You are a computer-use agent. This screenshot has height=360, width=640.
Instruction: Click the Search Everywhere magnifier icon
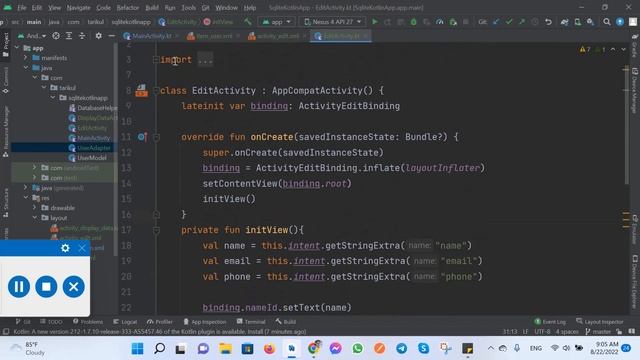pyautogui.click(x=607, y=22)
